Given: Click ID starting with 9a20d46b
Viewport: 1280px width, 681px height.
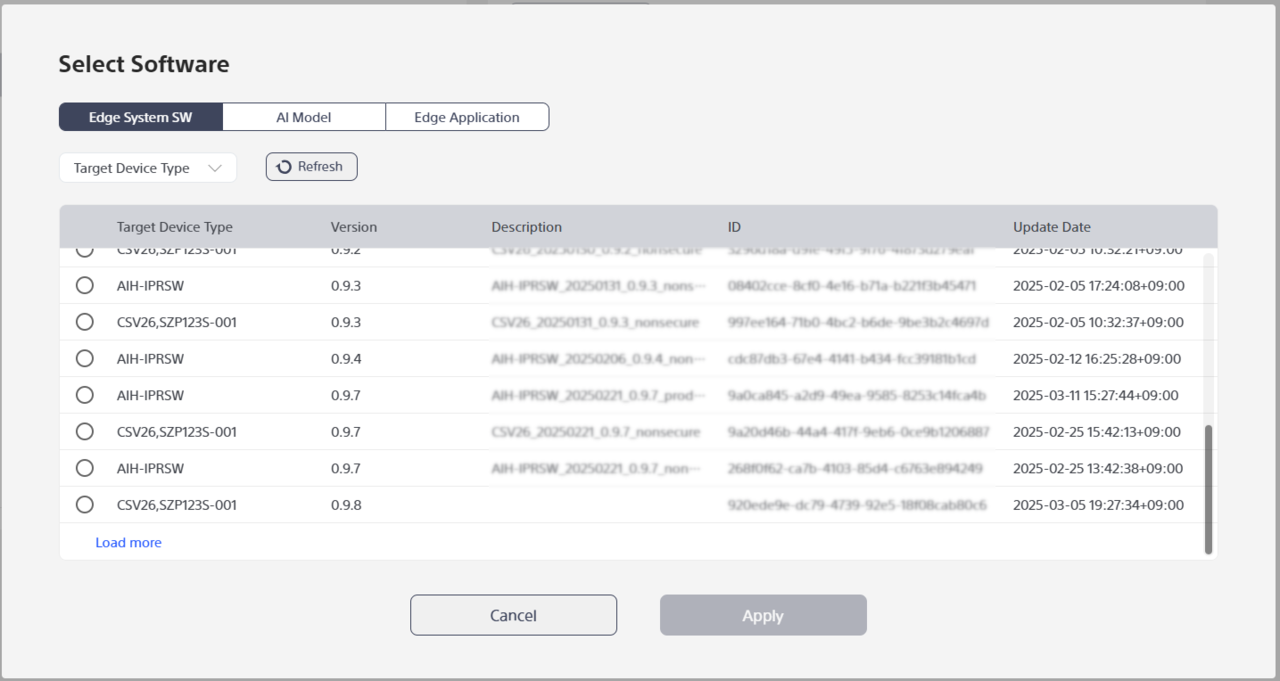Looking at the screenshot, I should point(858,432).
